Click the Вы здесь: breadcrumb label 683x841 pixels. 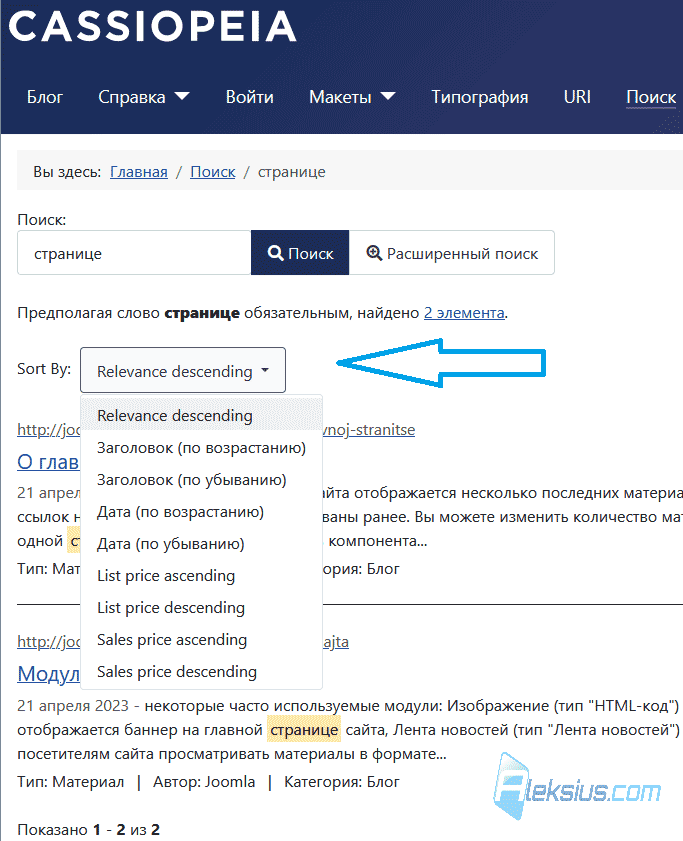pos(67,172)
